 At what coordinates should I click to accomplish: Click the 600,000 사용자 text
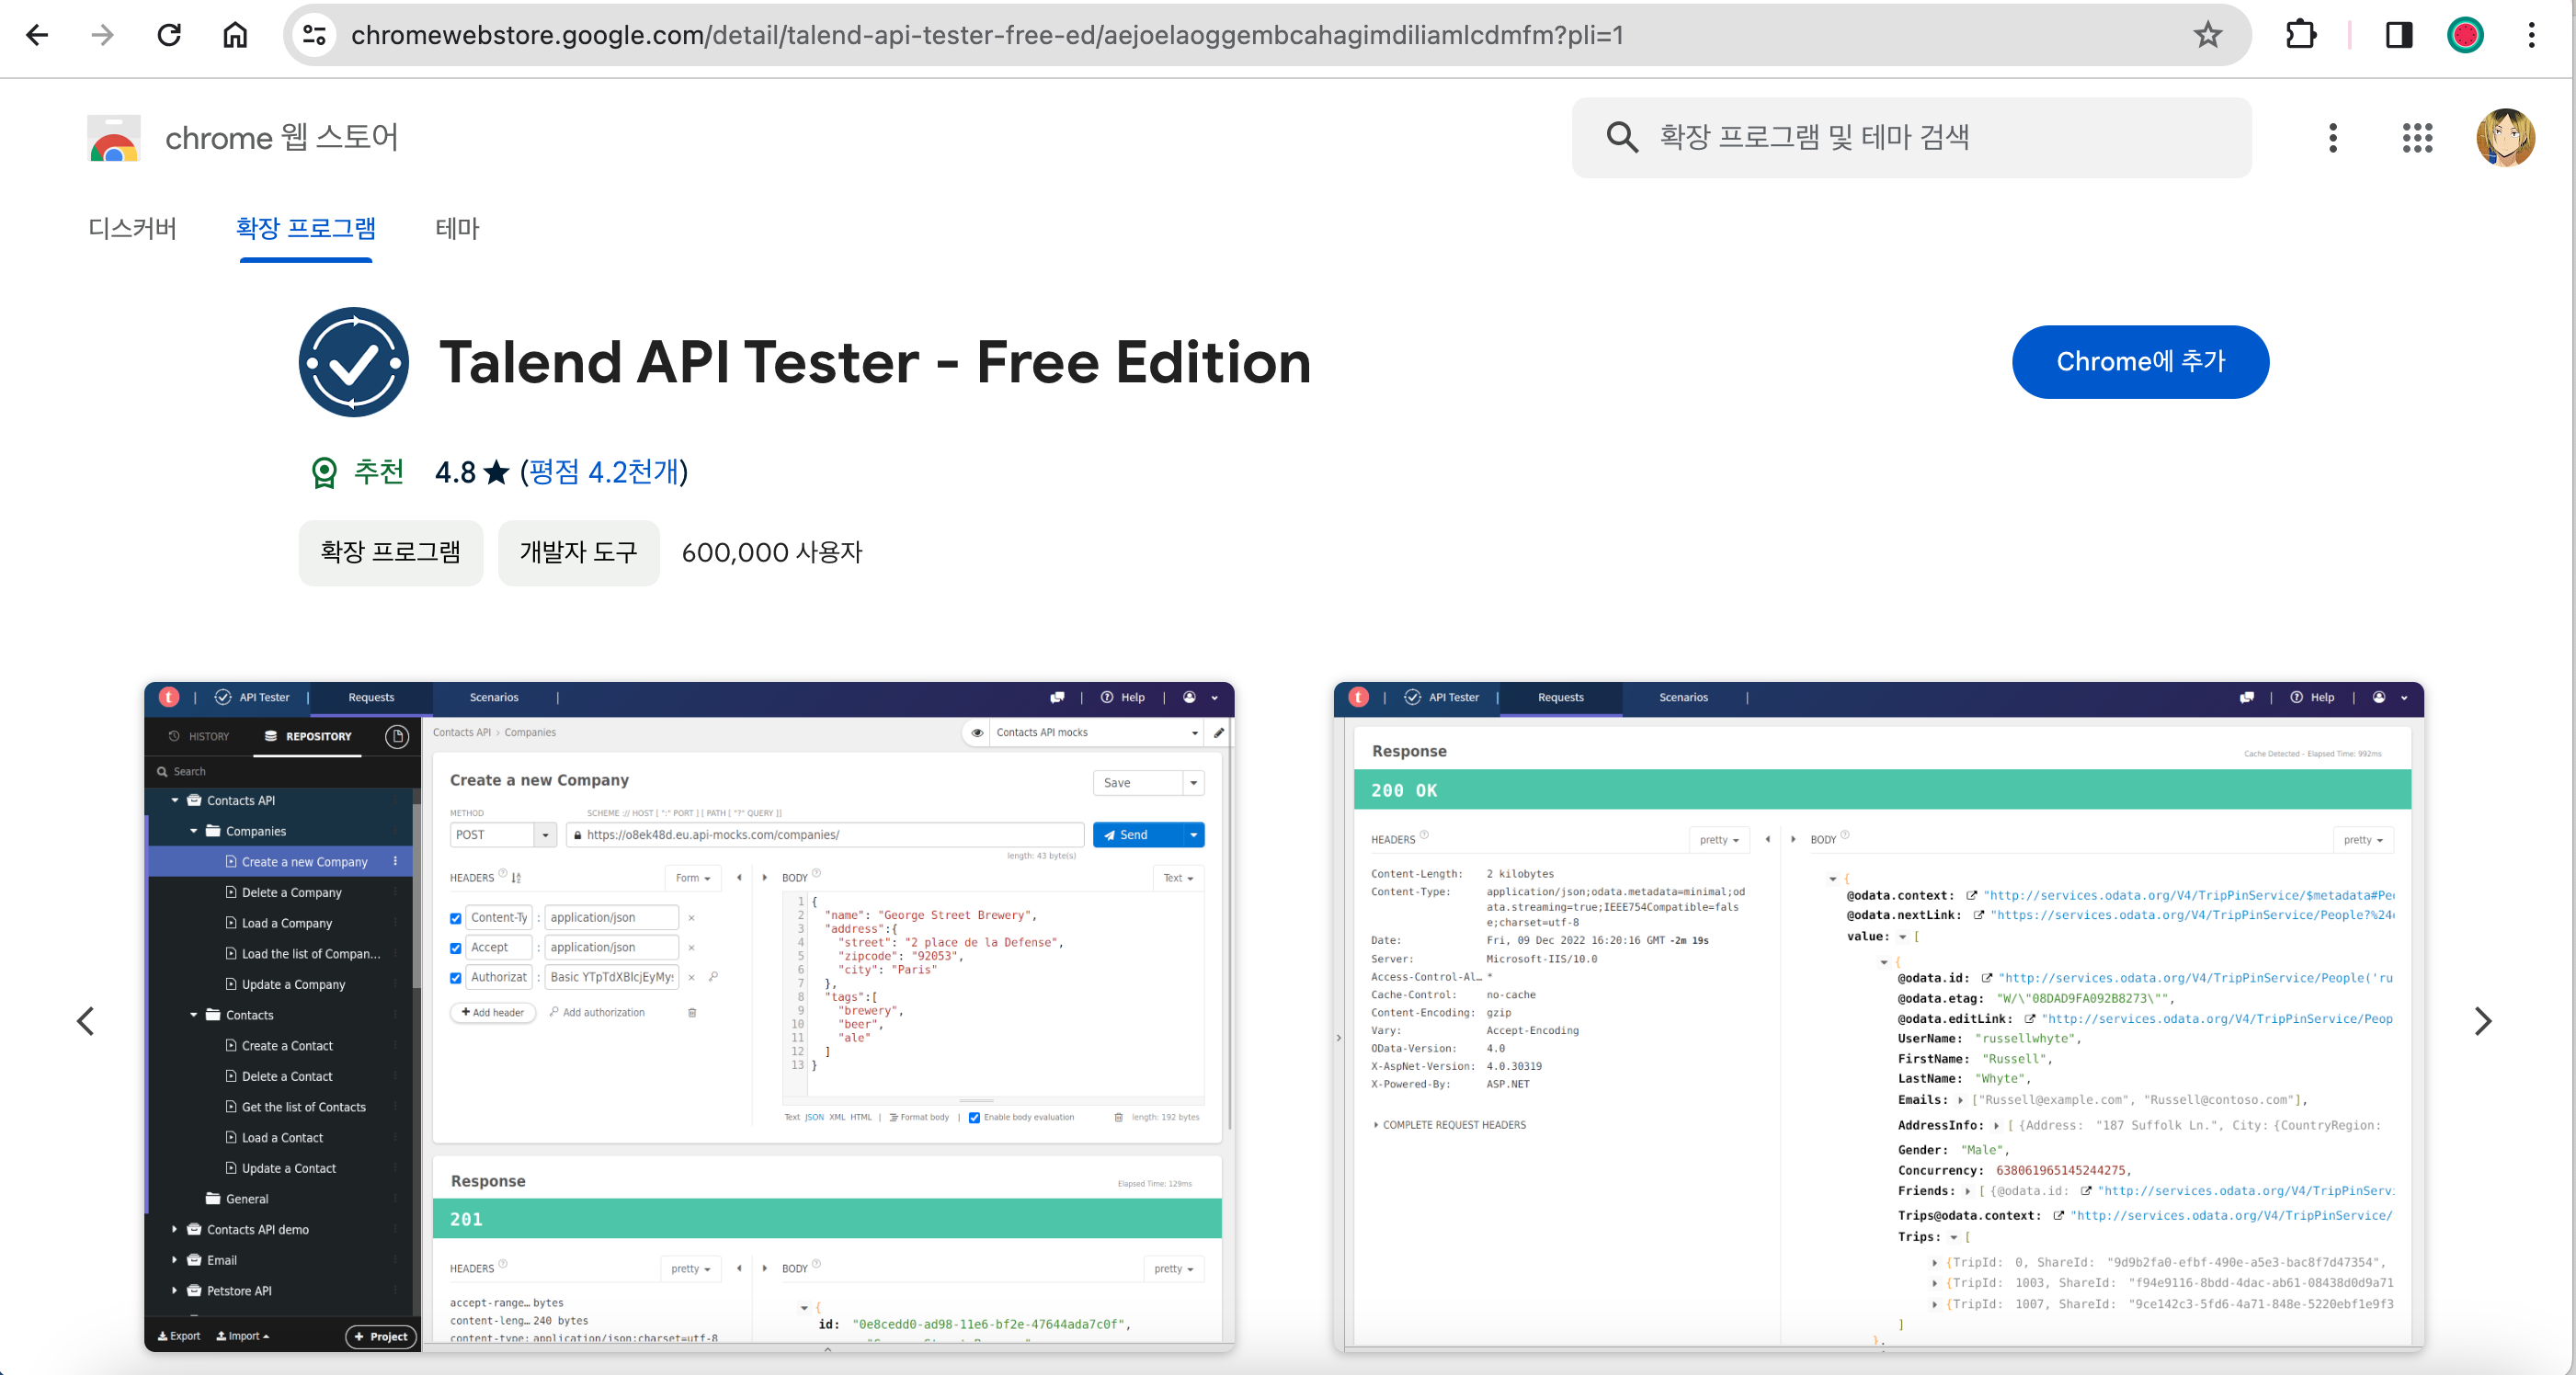tap(772, 552)
